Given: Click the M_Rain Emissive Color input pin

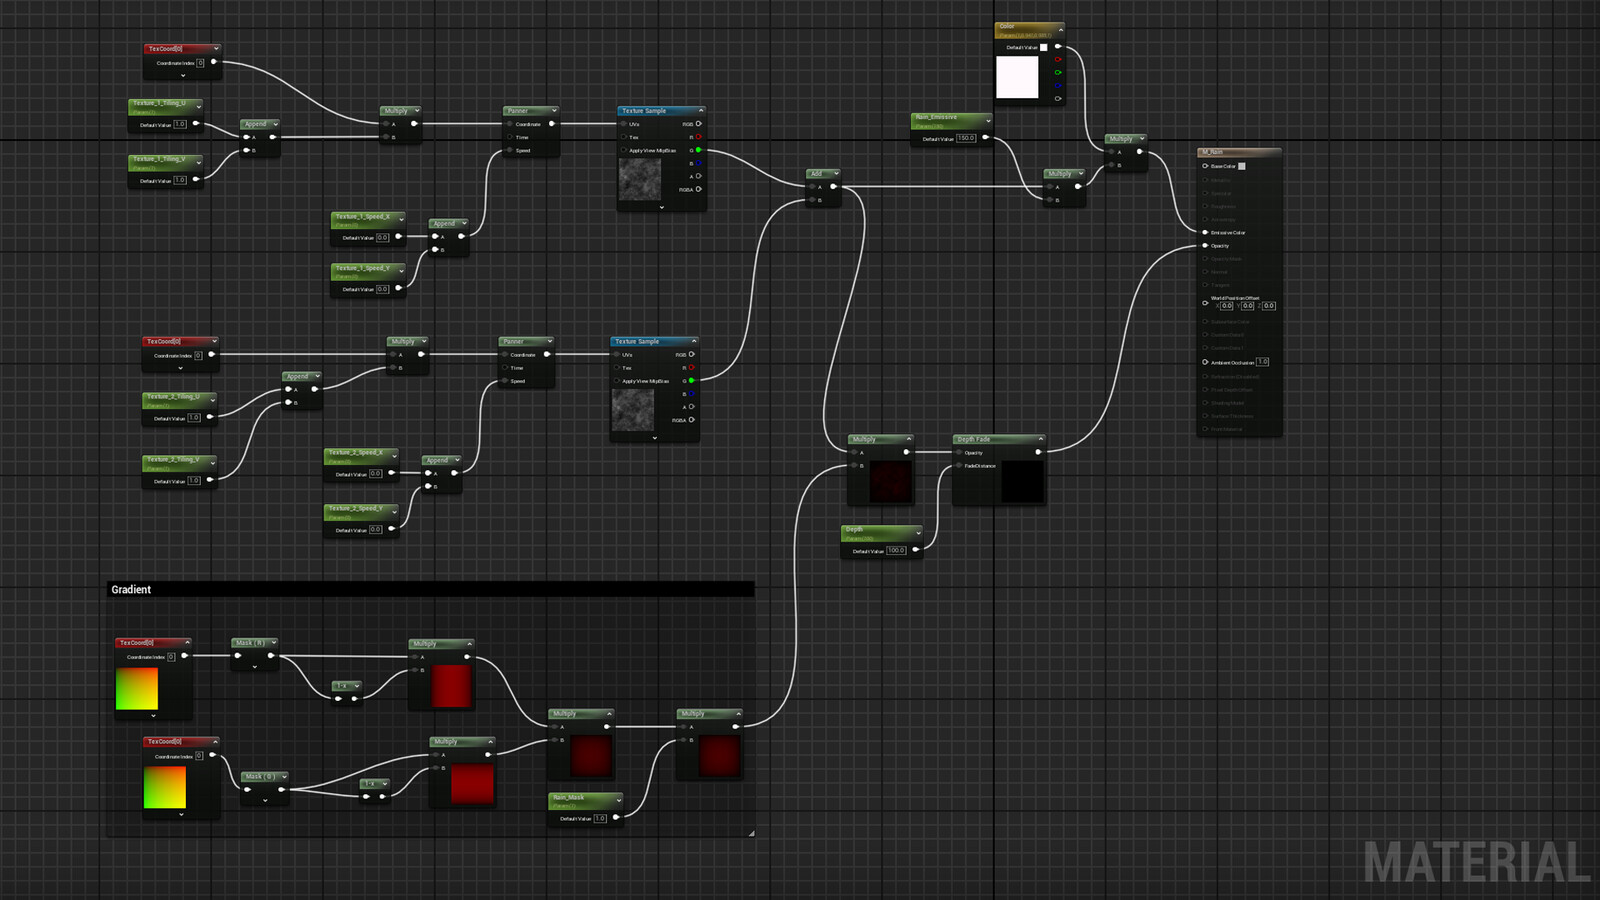Looking at the screenshot, I should pyautogui.click(x=1205, y=232).
